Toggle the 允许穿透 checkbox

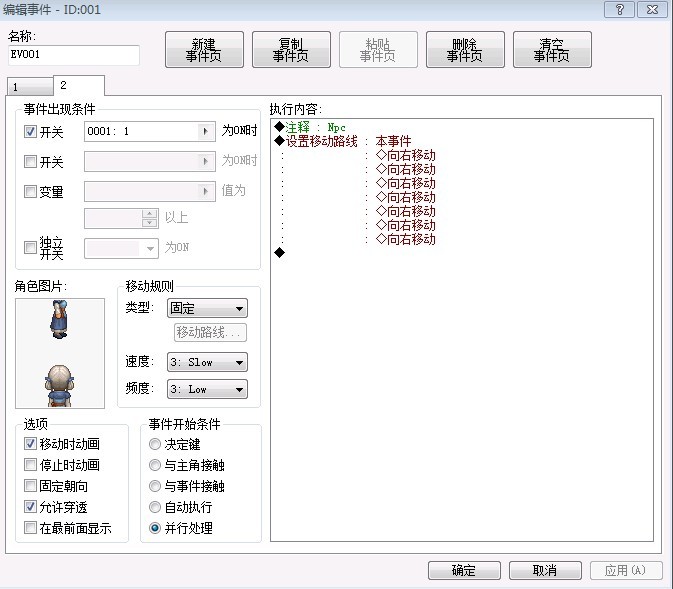pos(30,507)
